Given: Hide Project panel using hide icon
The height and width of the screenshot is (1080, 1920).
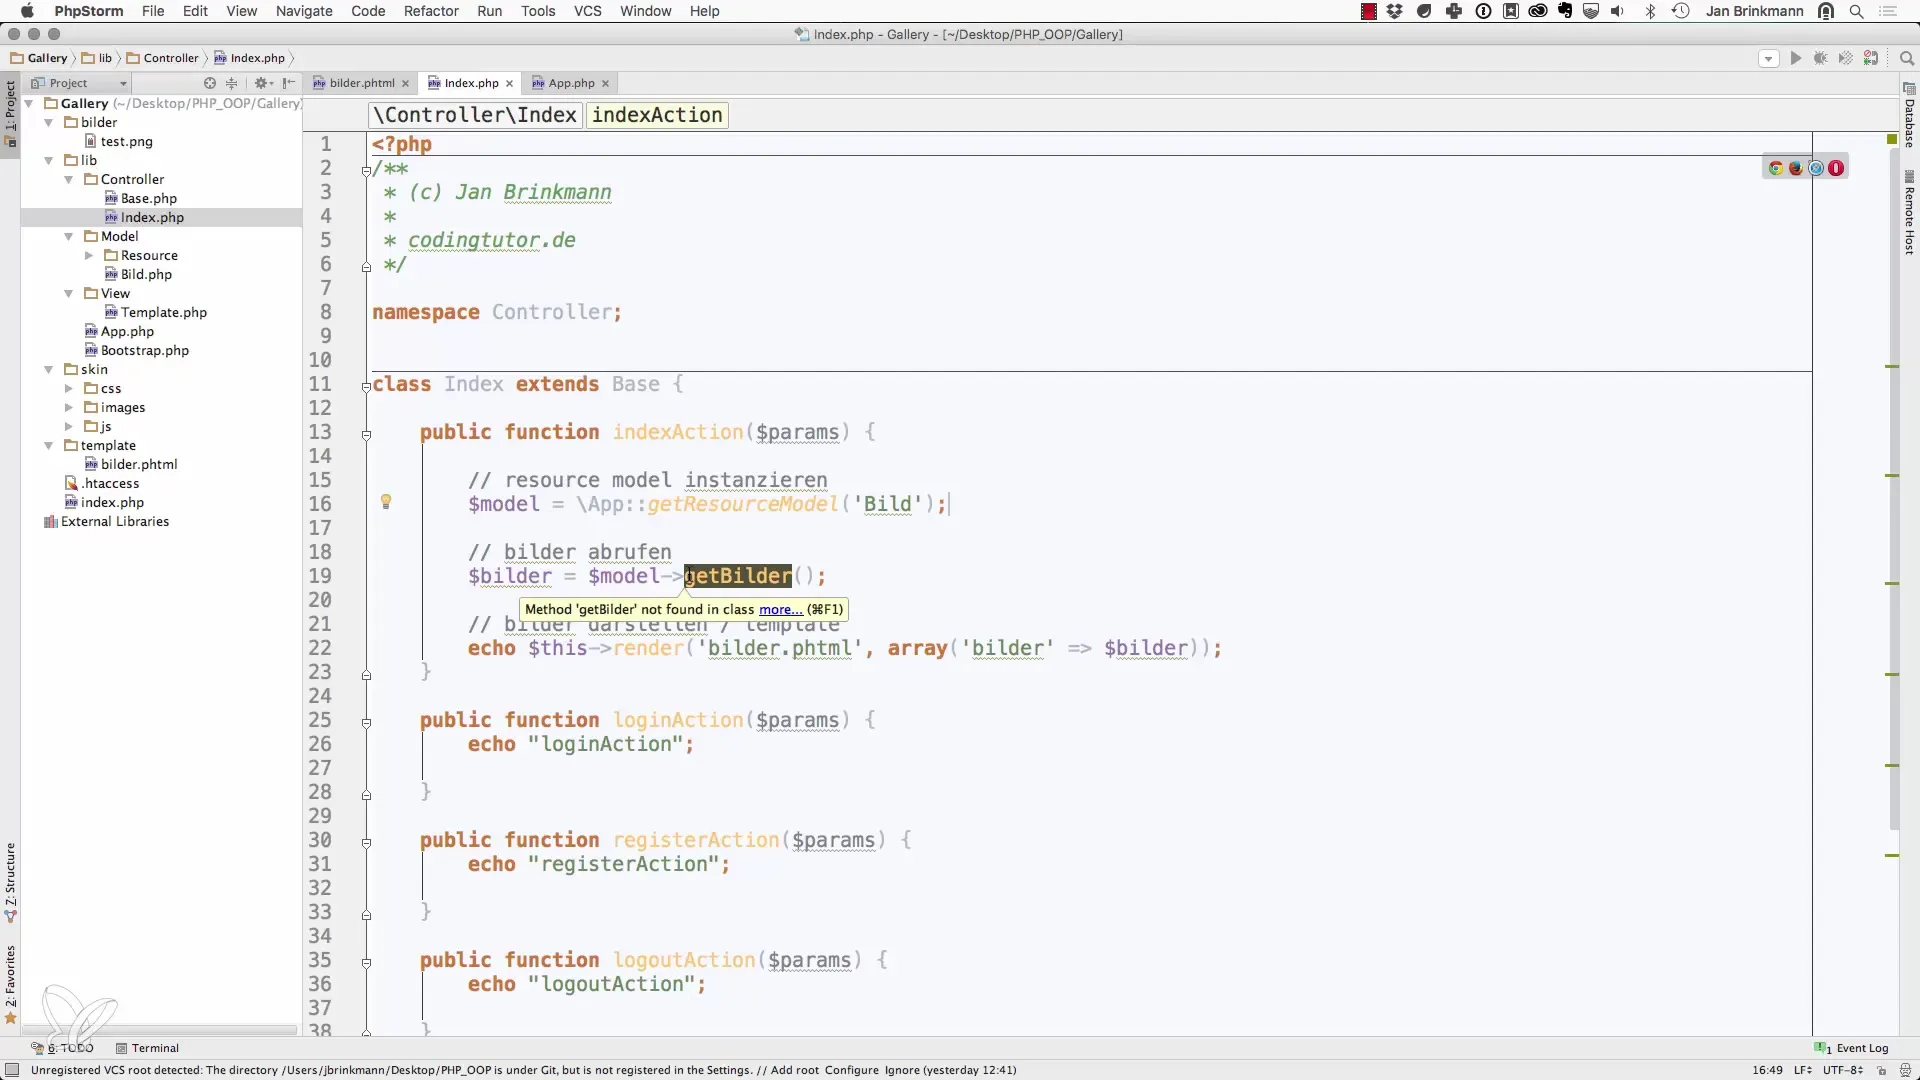Looking at the screenshot, I should pos(289,83).
